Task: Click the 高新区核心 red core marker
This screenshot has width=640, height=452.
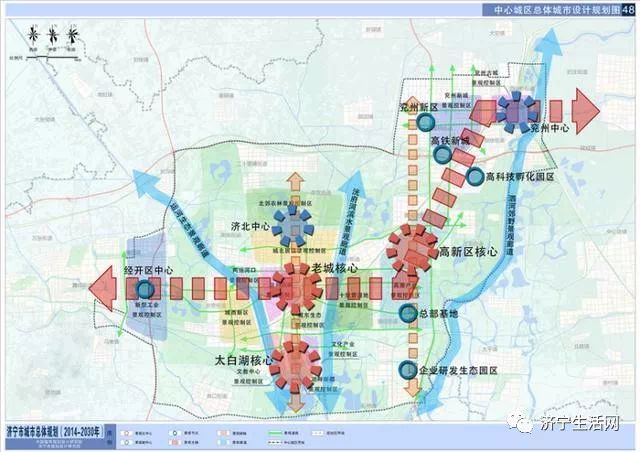Action: pyautogui.click(x=412, y=249)
